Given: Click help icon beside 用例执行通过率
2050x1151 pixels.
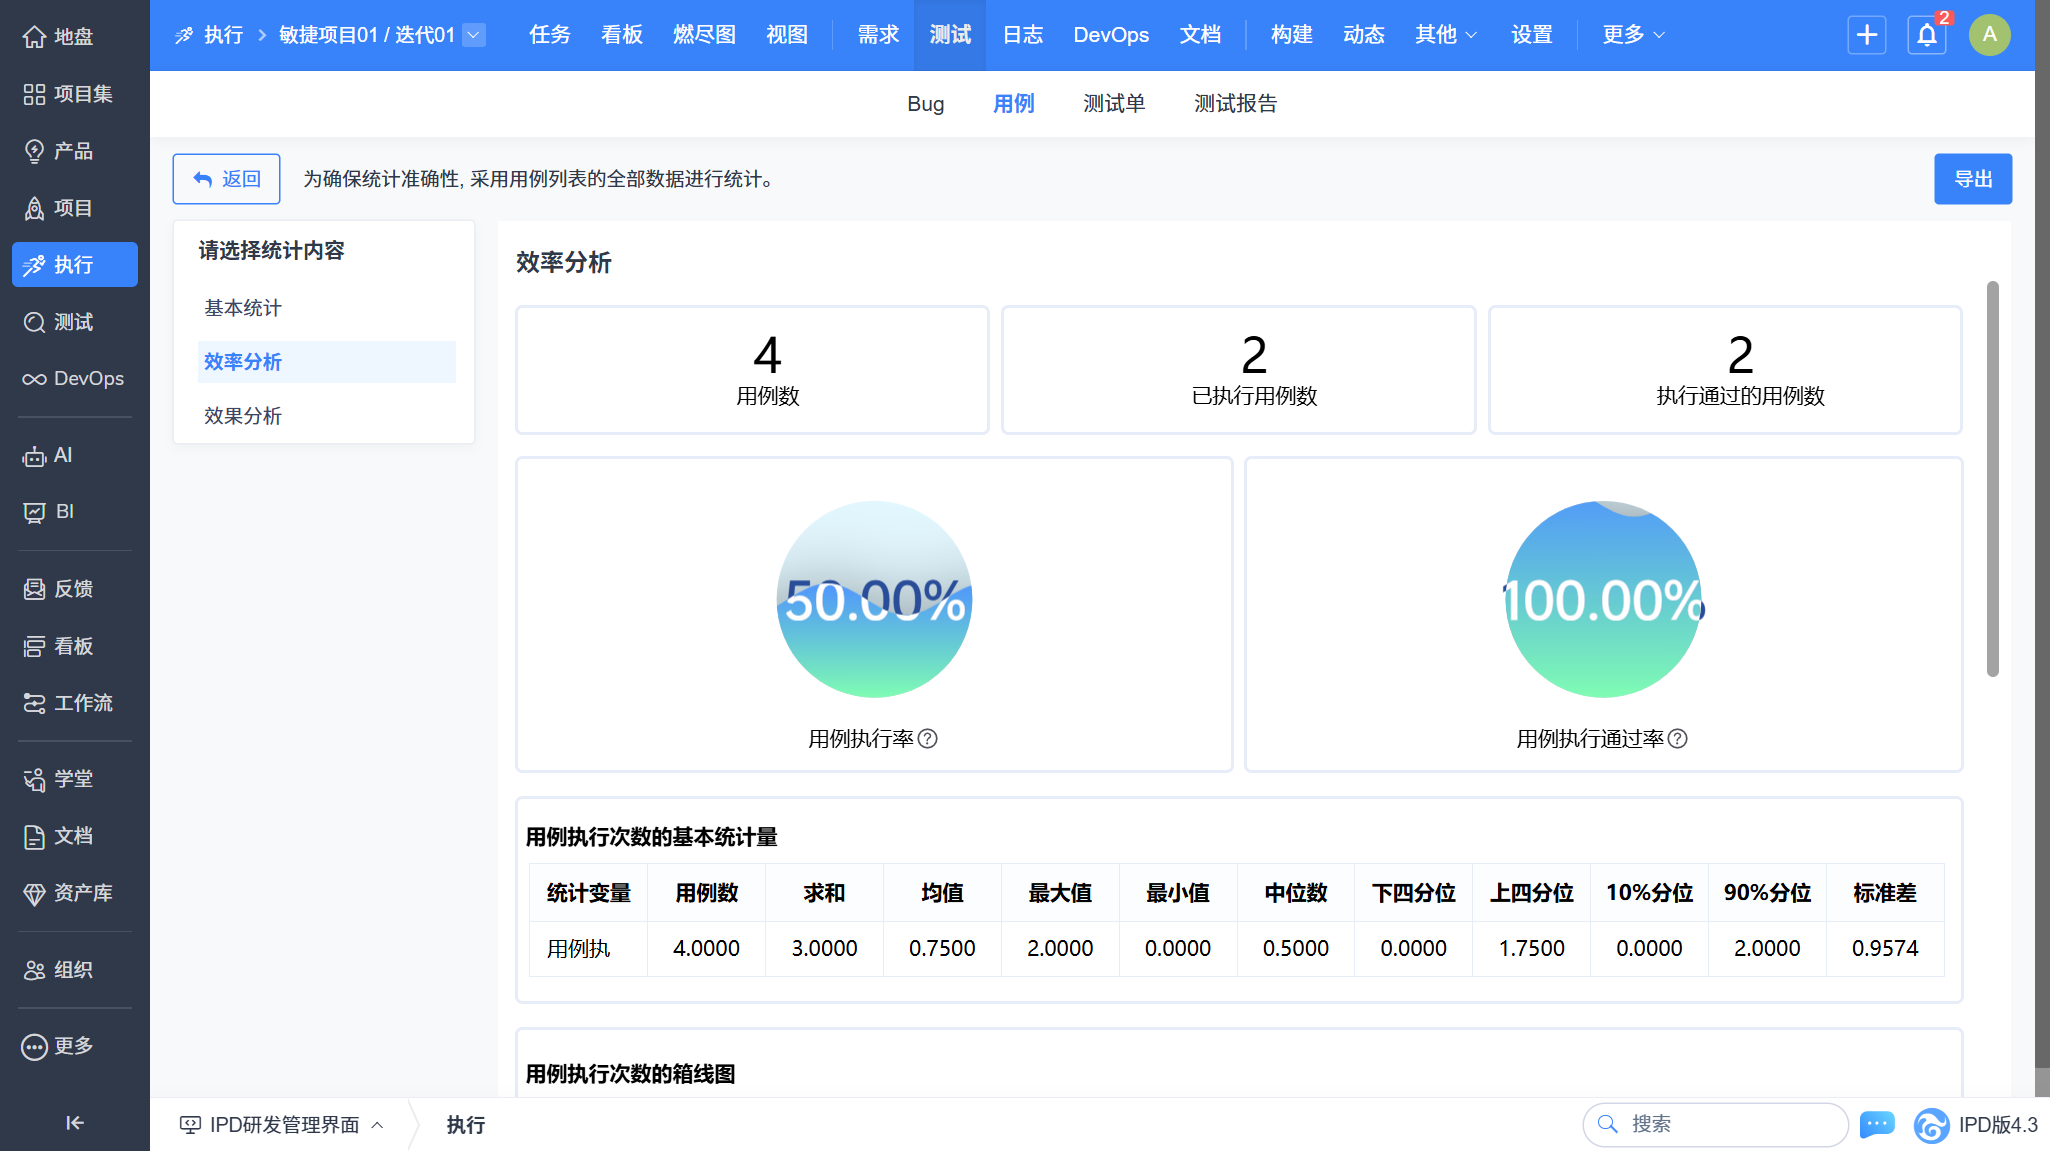Looking at the screenshot, I should click(1678, 739).
